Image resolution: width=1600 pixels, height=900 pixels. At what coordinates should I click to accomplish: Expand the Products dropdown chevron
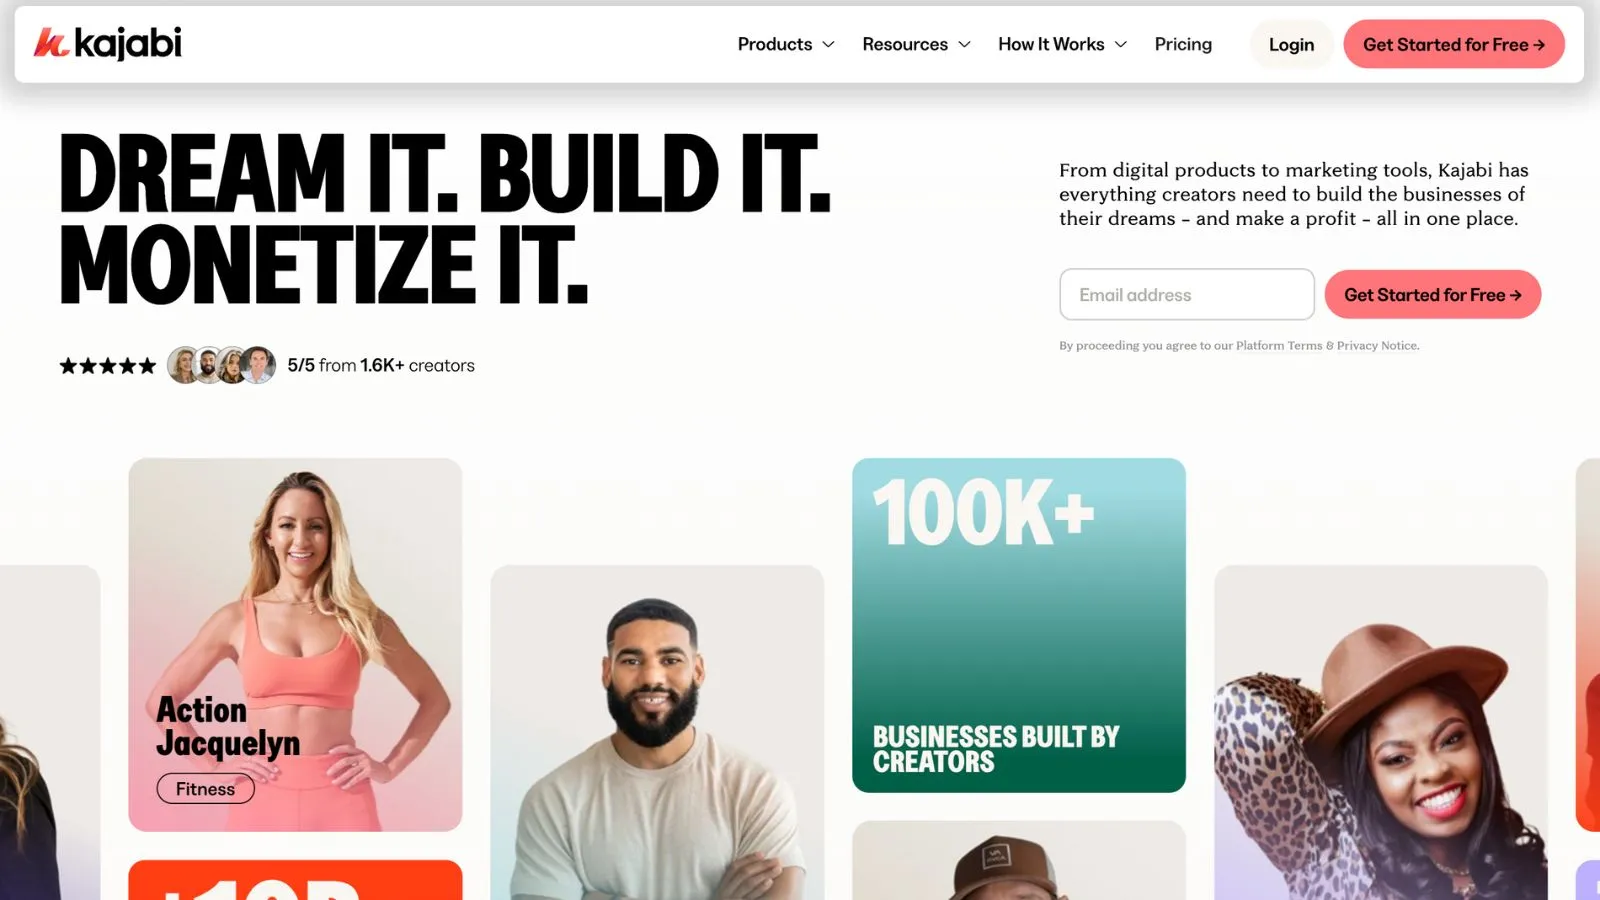point(828,44)
